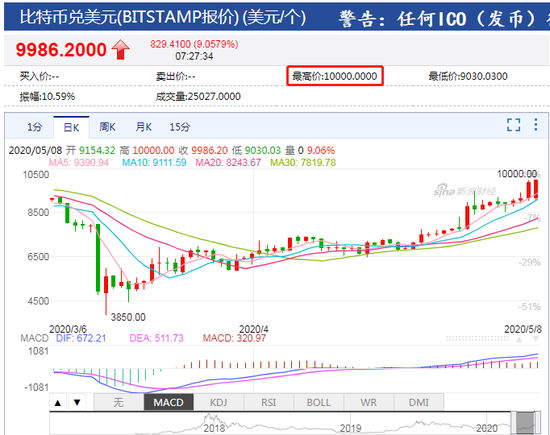
Task: Switch indicator to DMI
Action: point(419,402)
